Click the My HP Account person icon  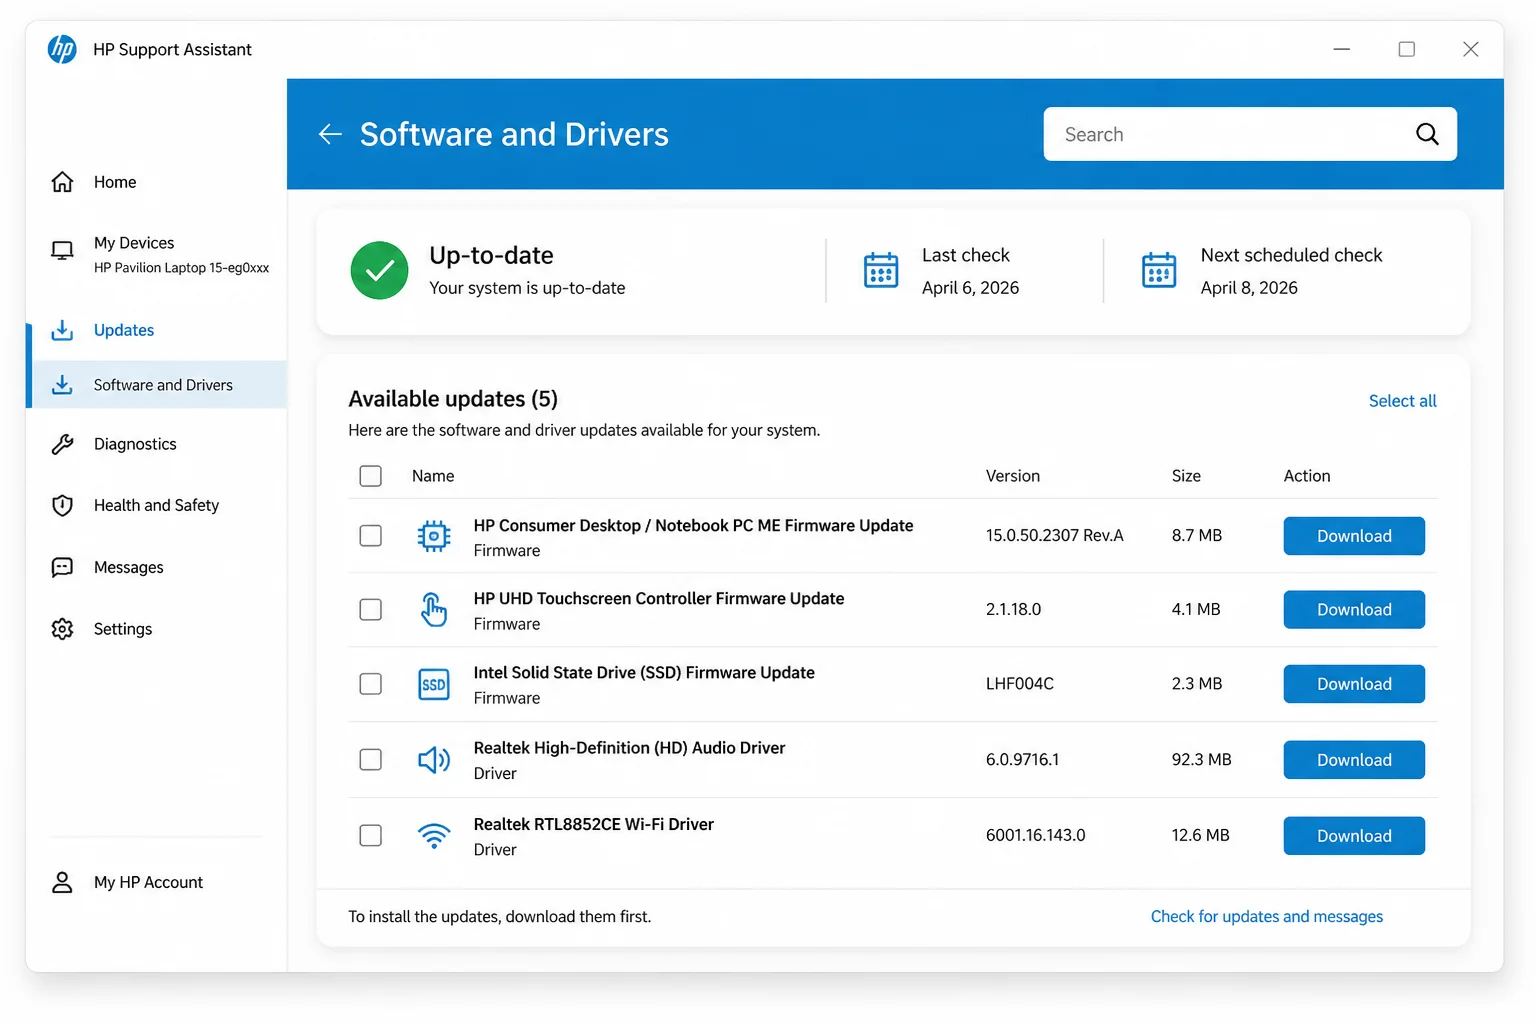62,882
